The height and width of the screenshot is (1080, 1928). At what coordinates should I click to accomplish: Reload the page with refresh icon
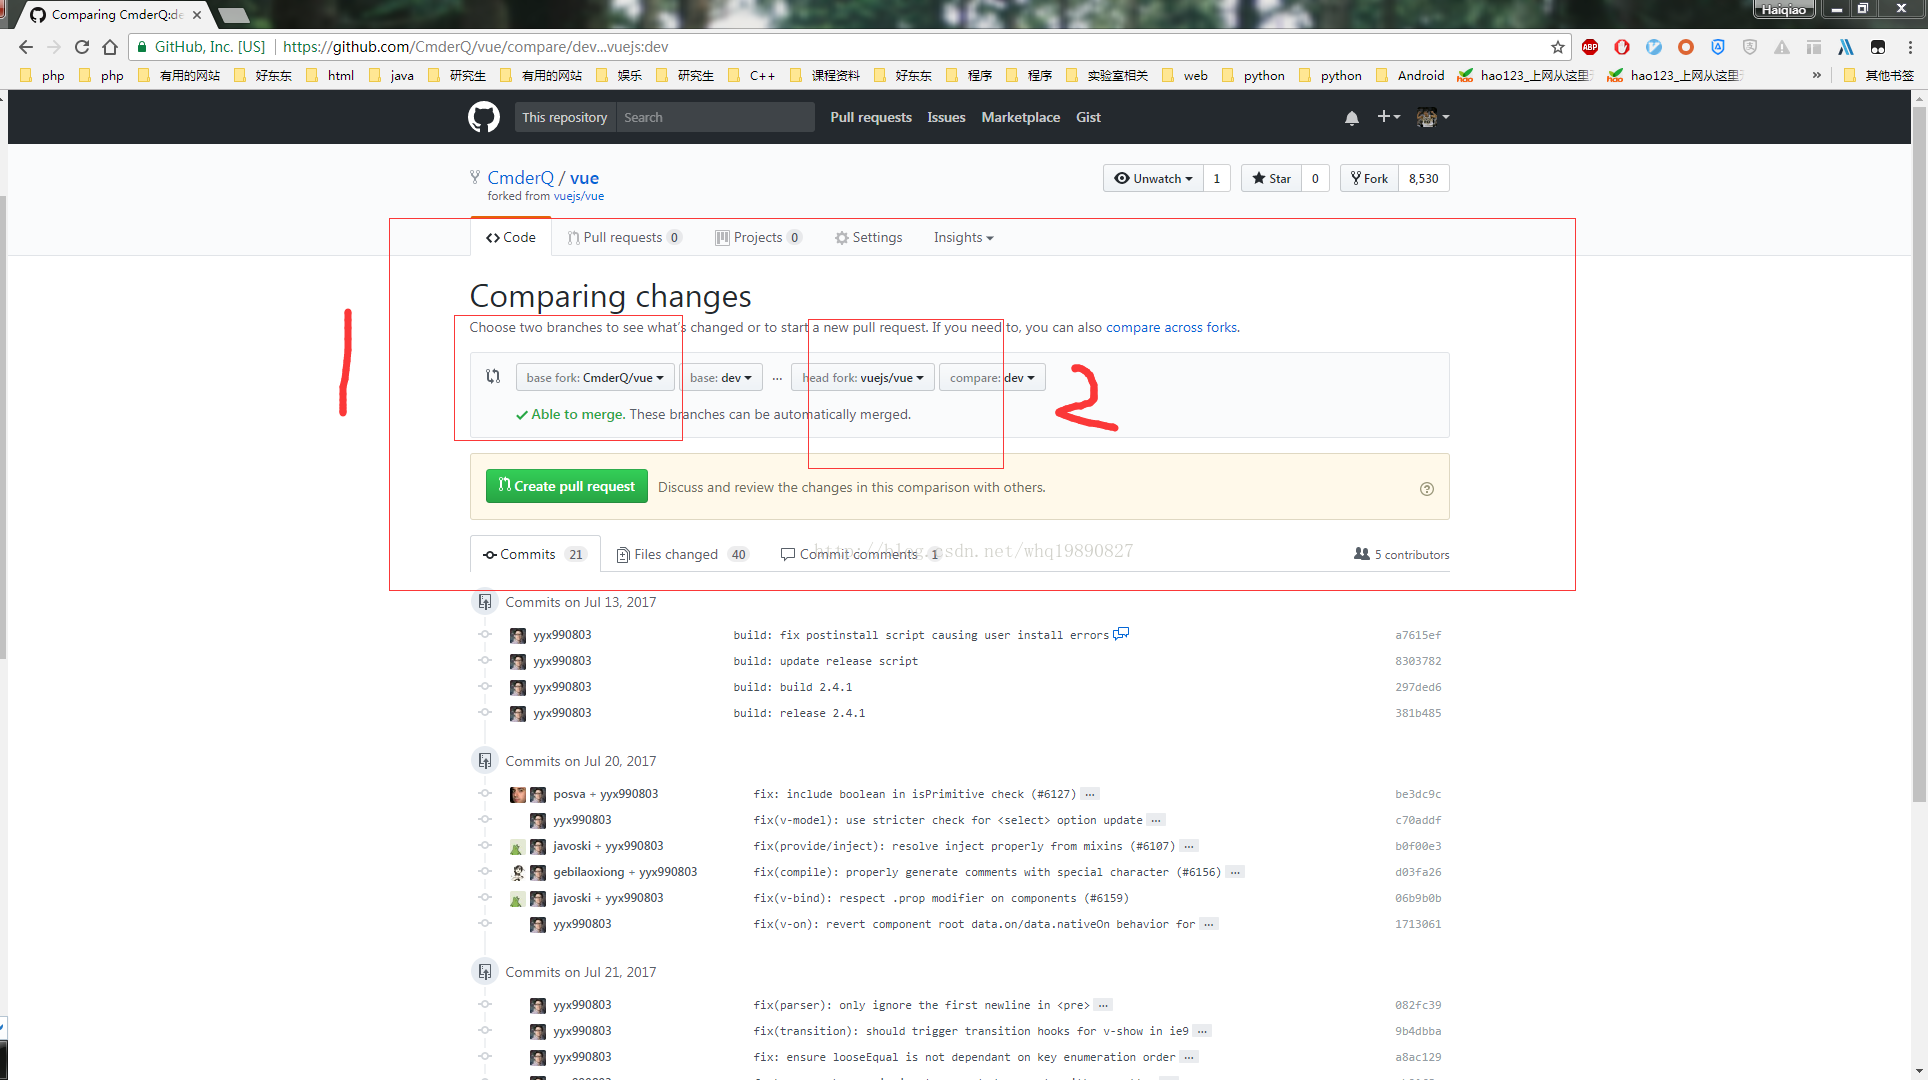(82, 47)
